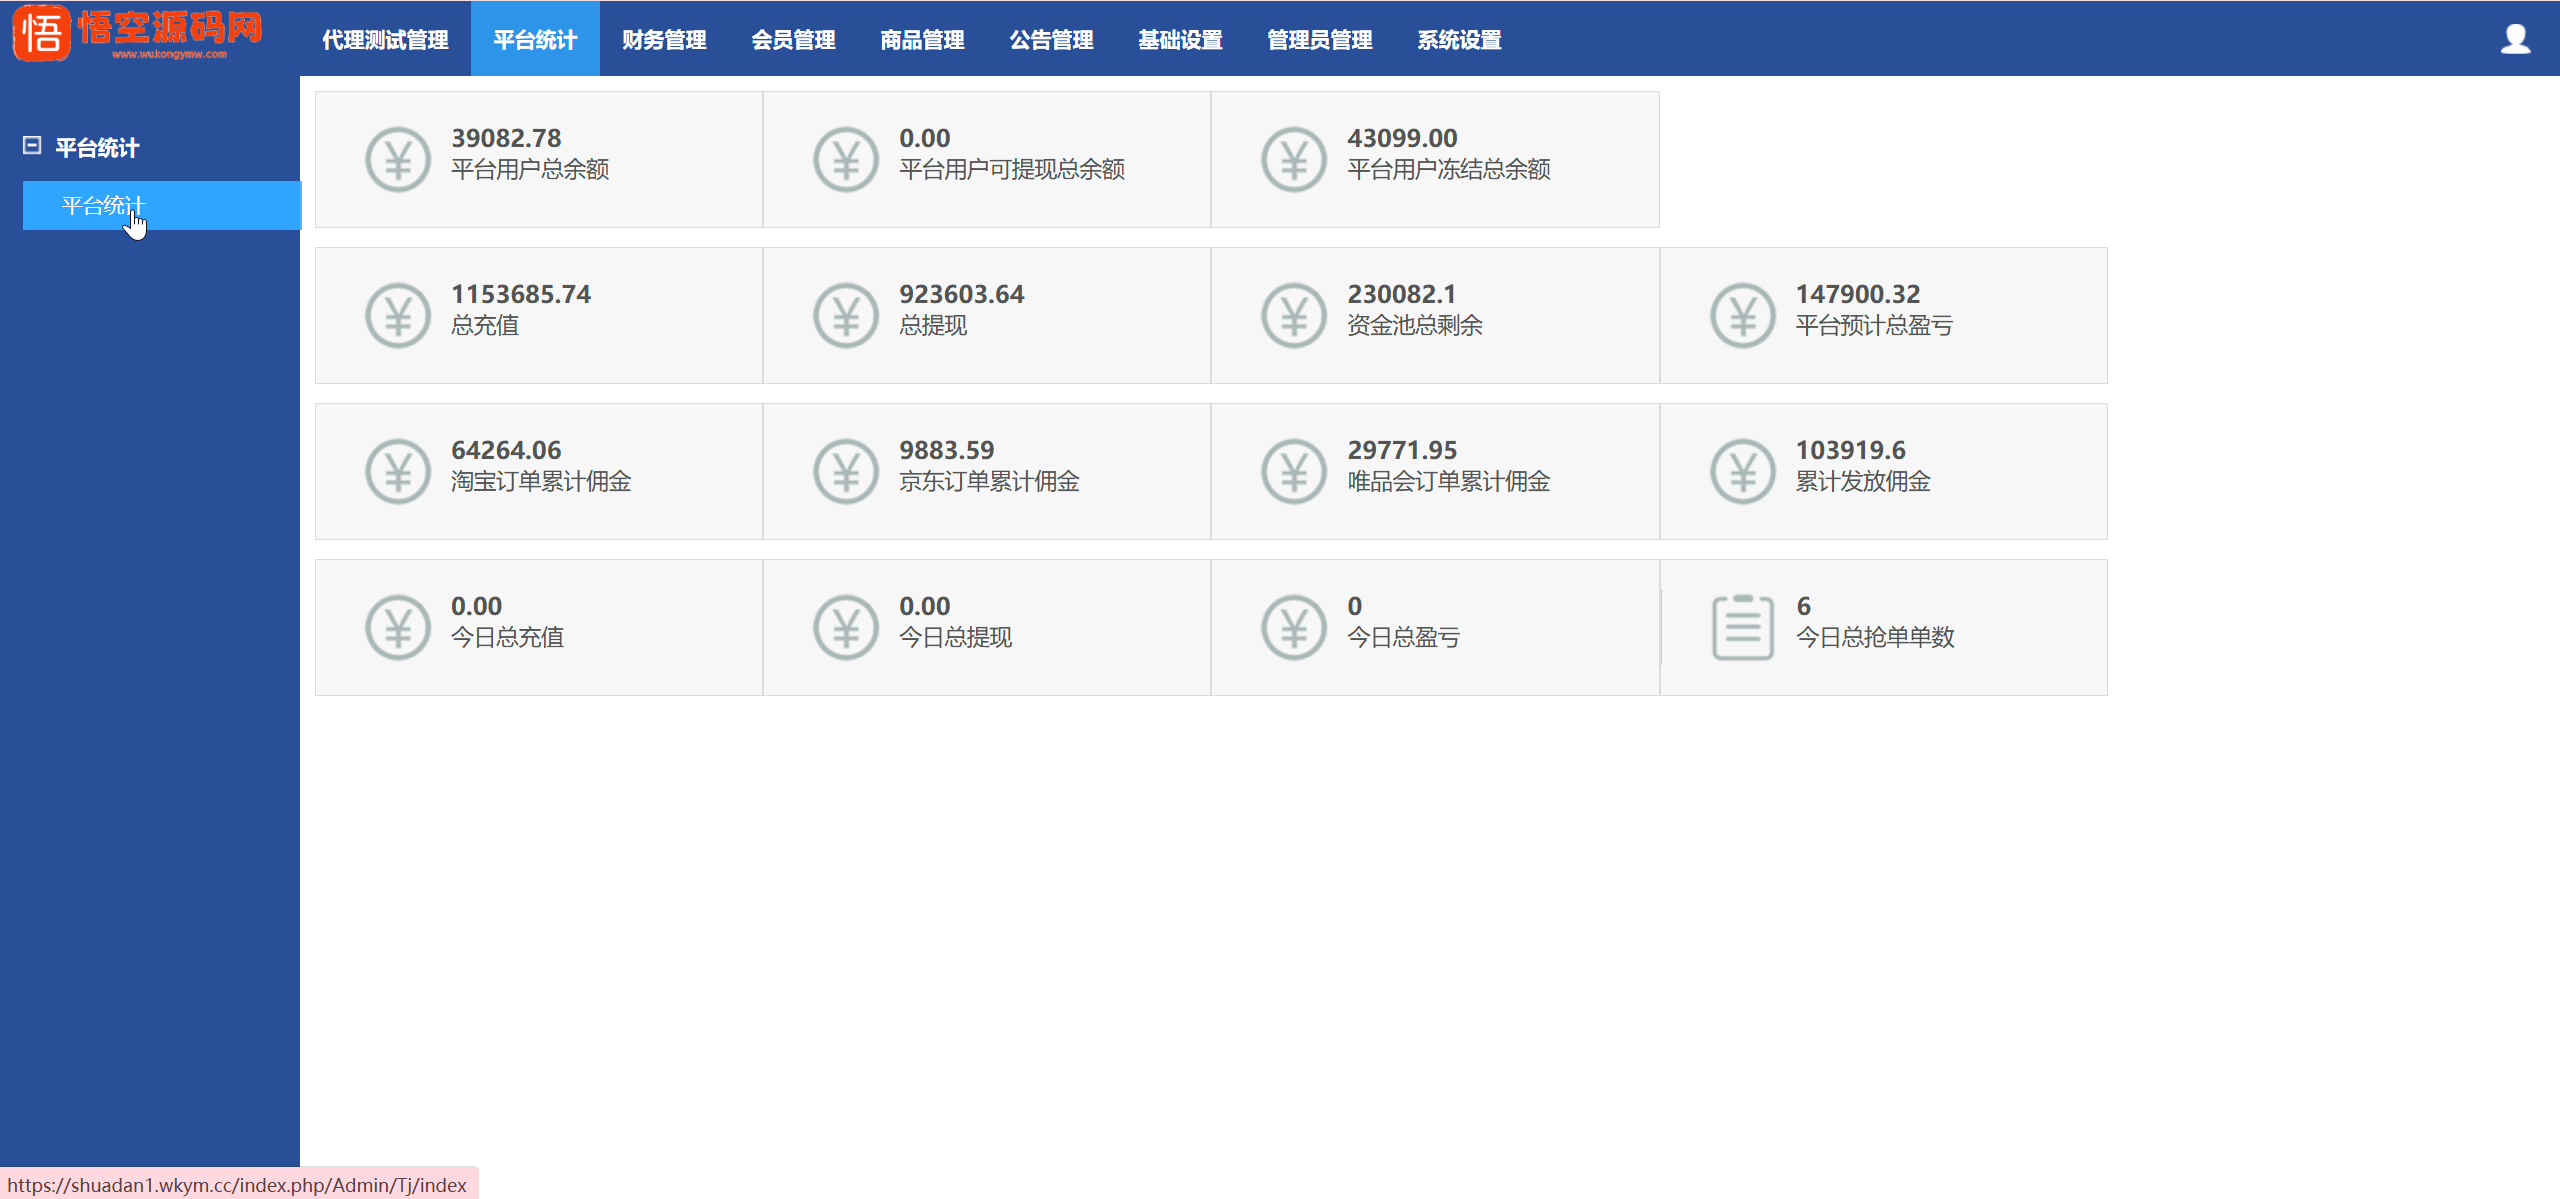The width and height of the screenshot is (2560, 1199).
Task: Click the yen icon beside 总充值
Action: 398,316
